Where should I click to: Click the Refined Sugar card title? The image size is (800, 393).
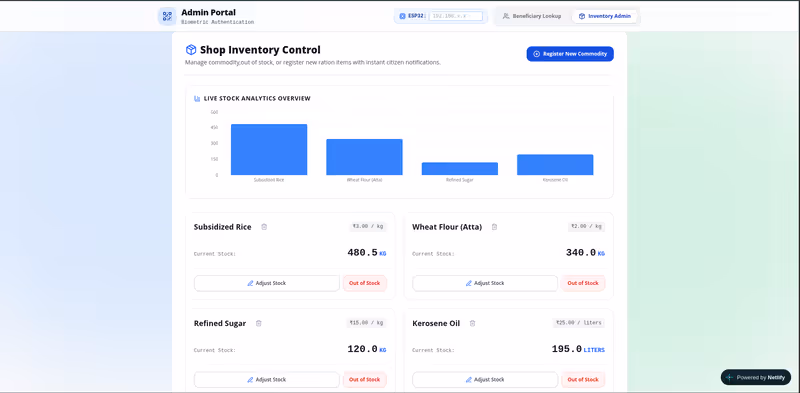pos(220,324)
